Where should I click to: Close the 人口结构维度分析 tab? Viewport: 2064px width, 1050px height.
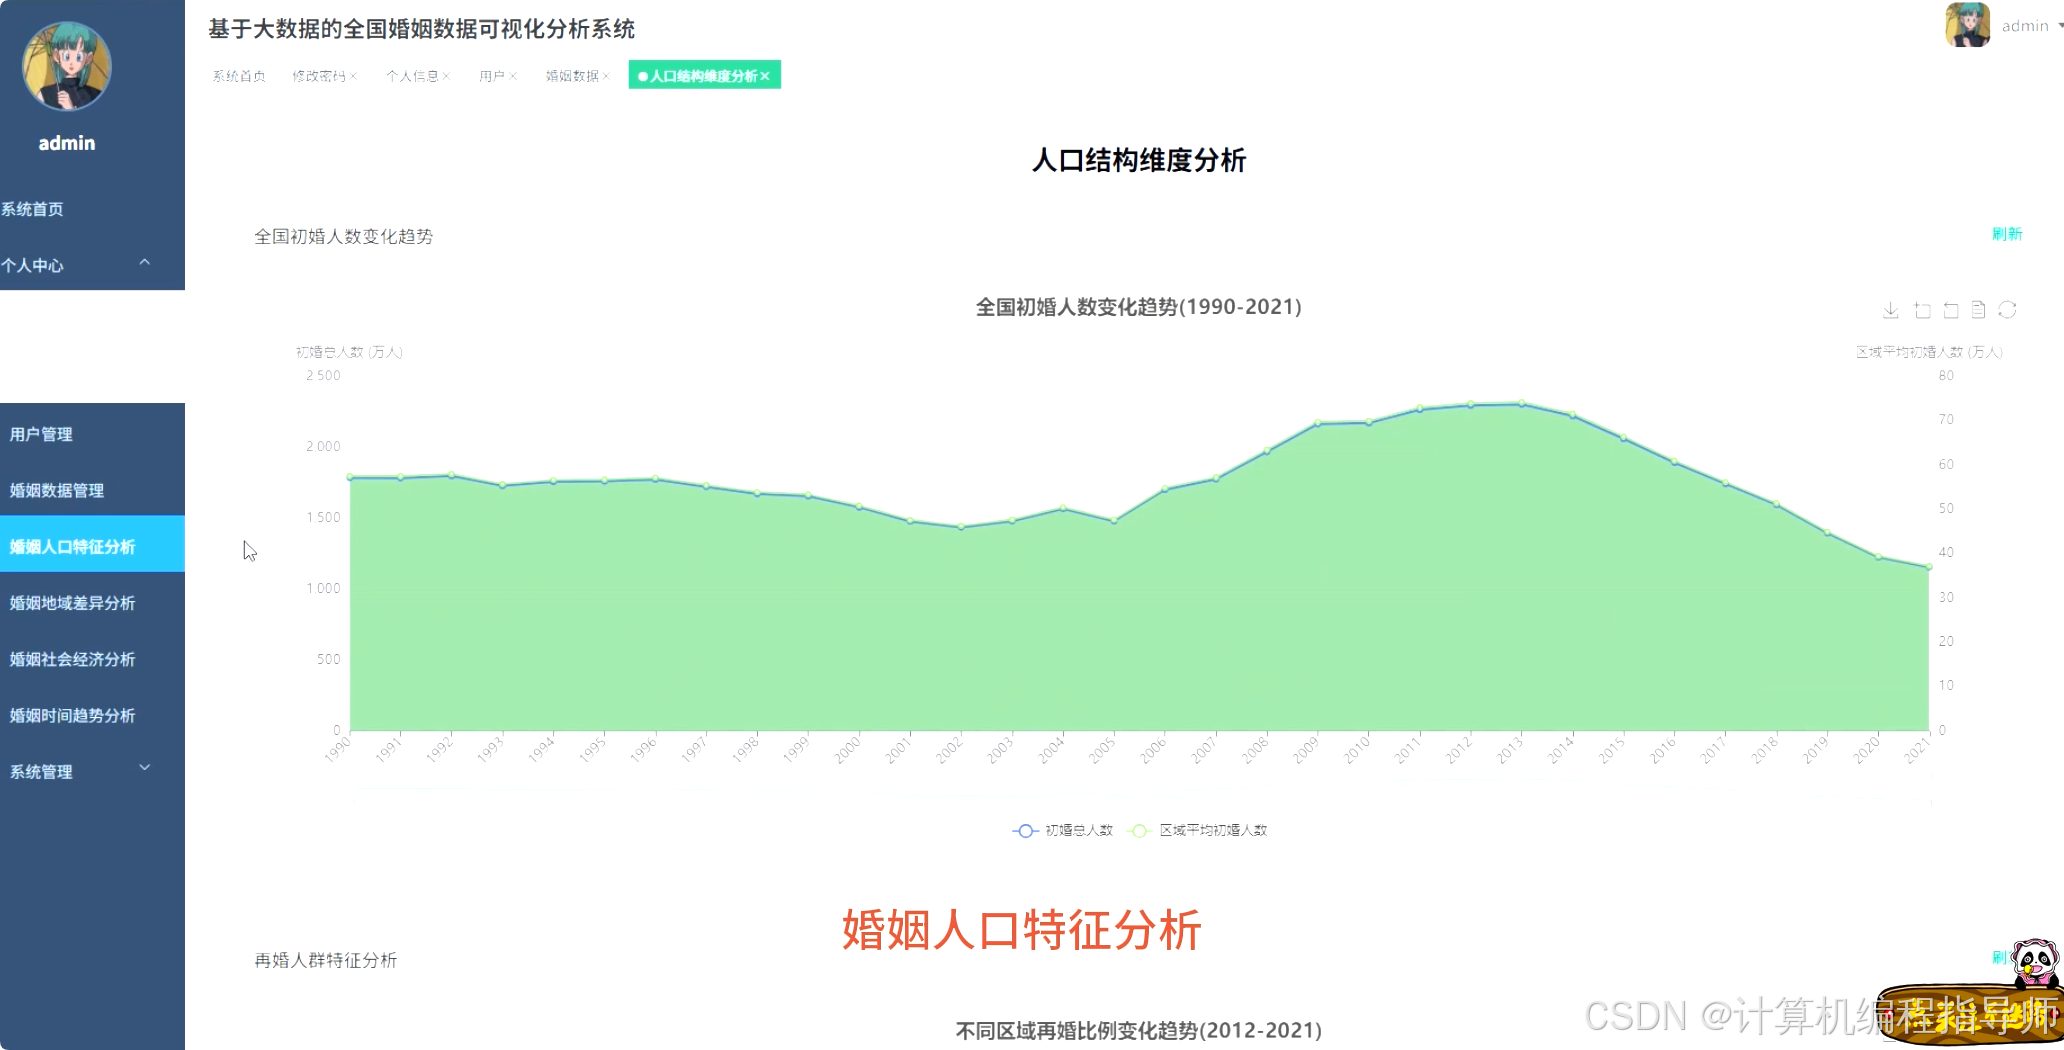(x=765, y=76)
